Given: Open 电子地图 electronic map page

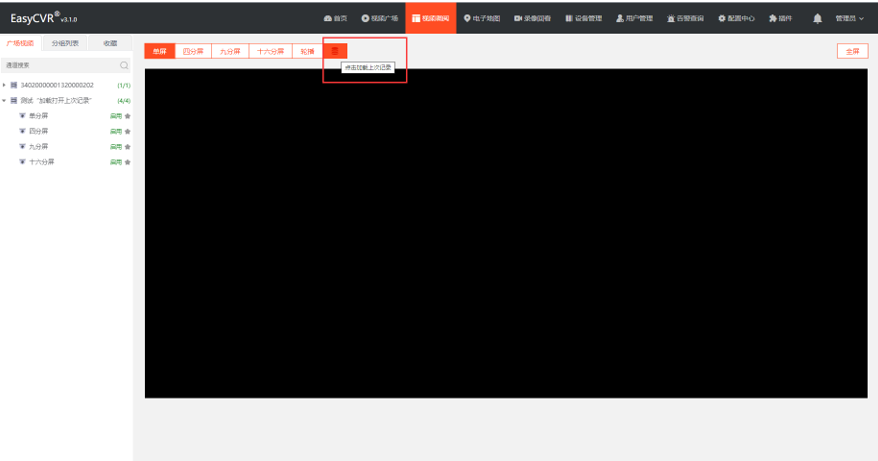Looking at the screenshot, I should pos(482,18).
